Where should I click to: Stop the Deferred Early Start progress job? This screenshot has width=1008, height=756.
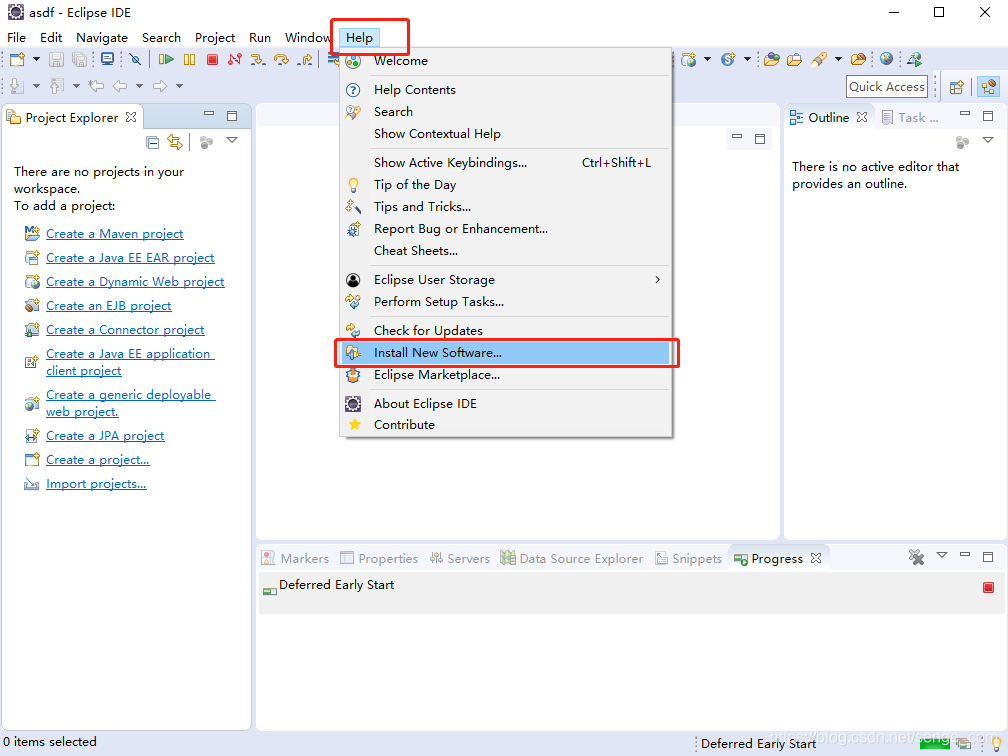click(x=989, y=588)
